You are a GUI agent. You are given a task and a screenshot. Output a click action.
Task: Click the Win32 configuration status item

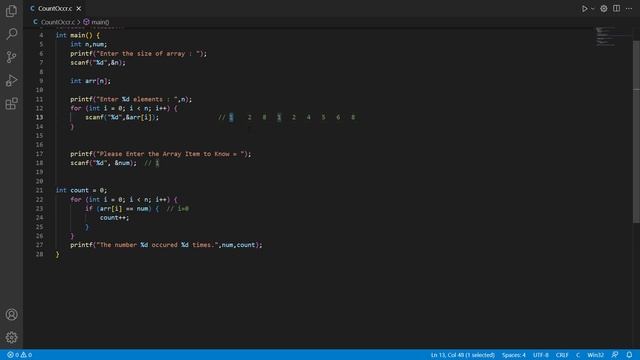coord(595,355)
